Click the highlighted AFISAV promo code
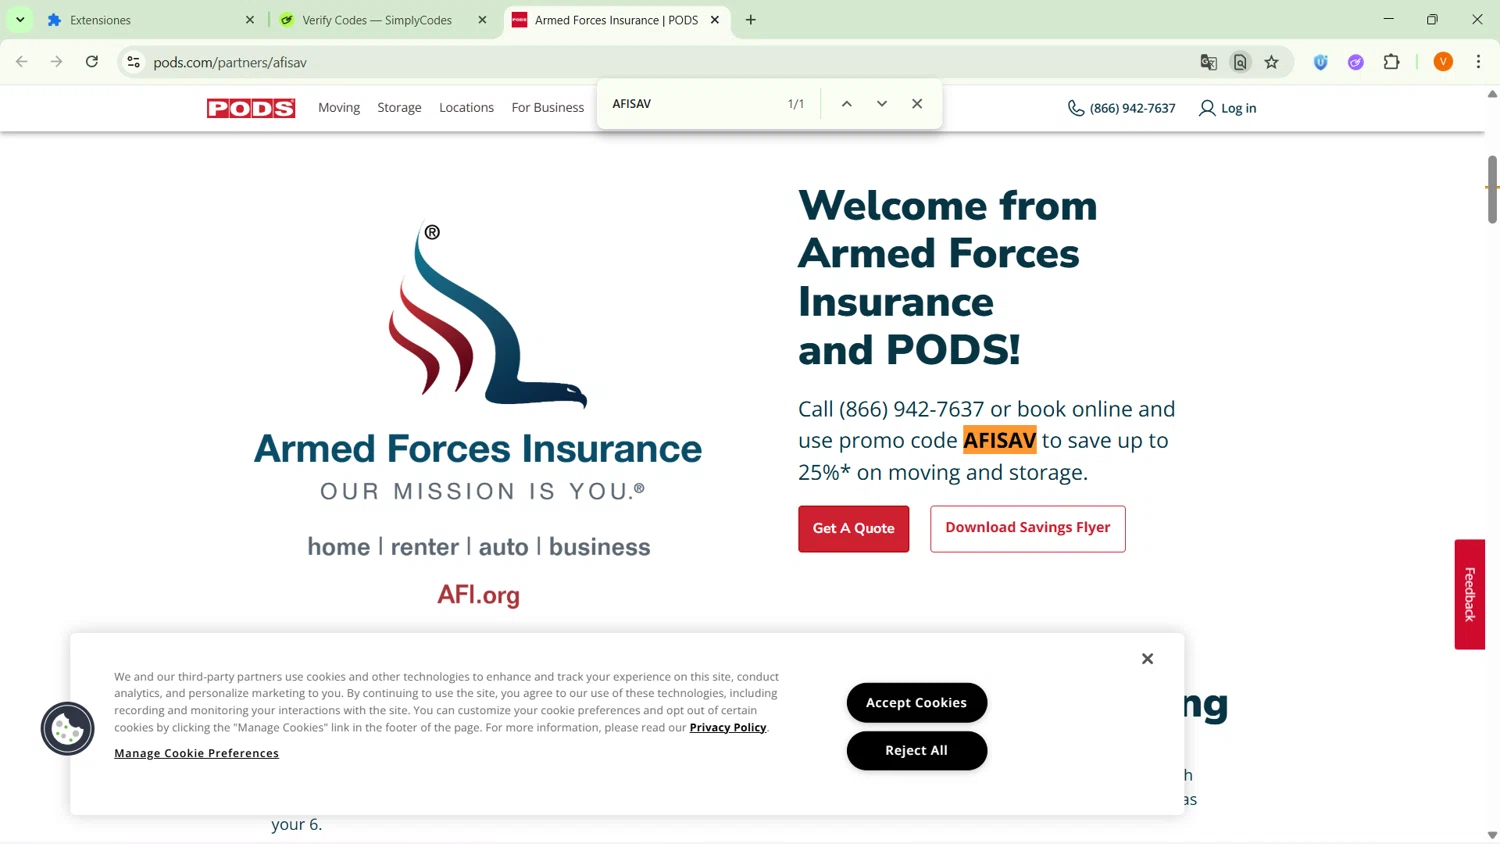The width and height of the screenshot is (1500, 844). (x=1000, y=440)
